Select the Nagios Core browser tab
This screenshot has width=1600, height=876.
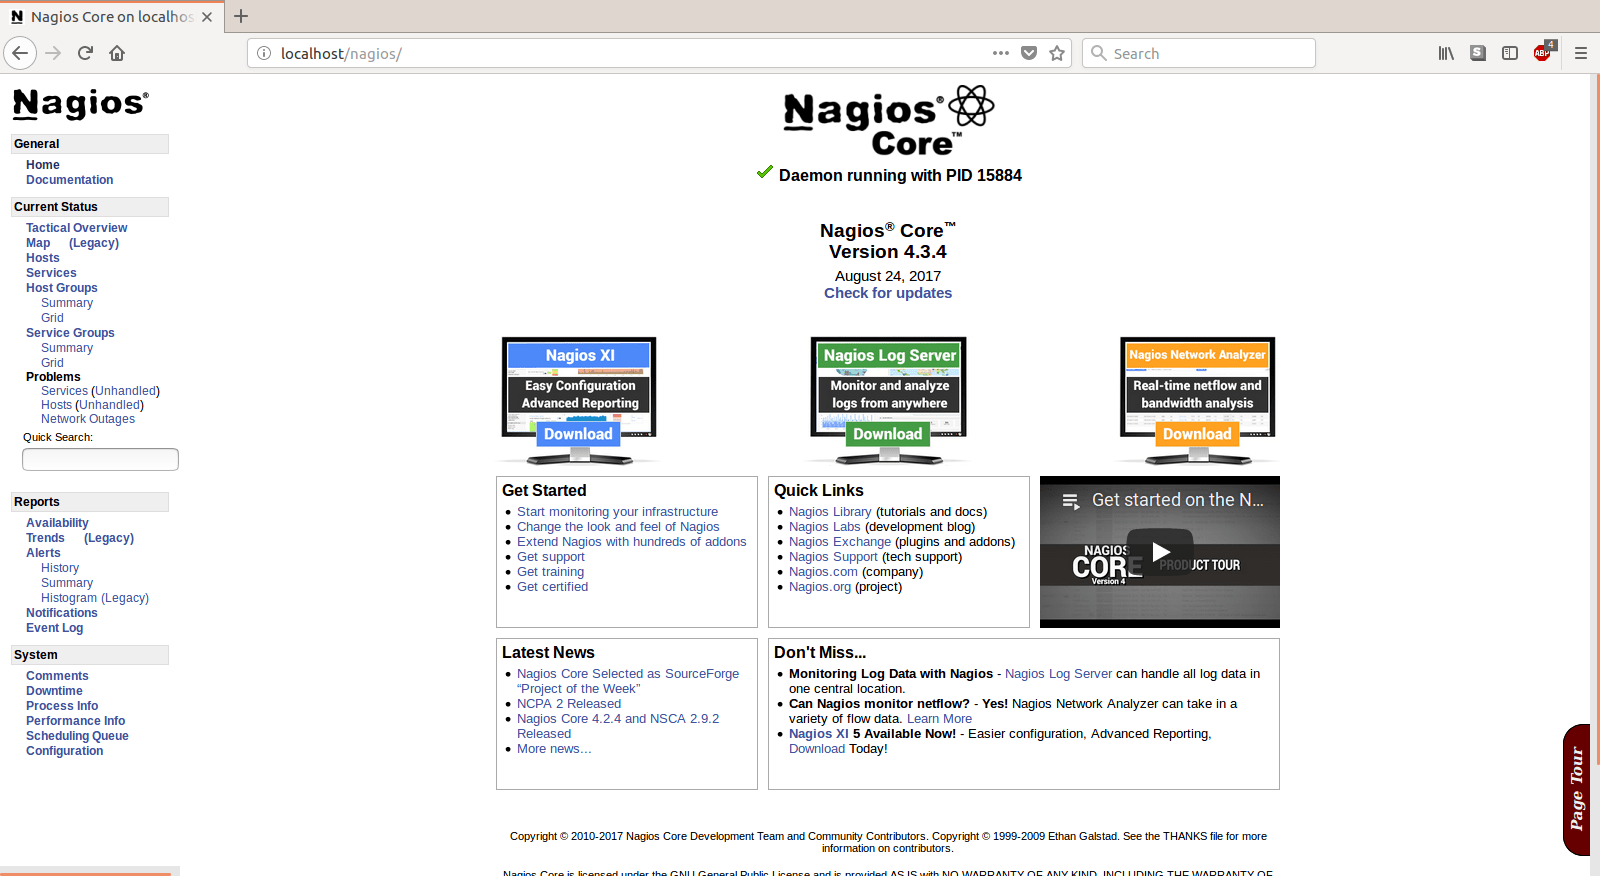(110, 17)
